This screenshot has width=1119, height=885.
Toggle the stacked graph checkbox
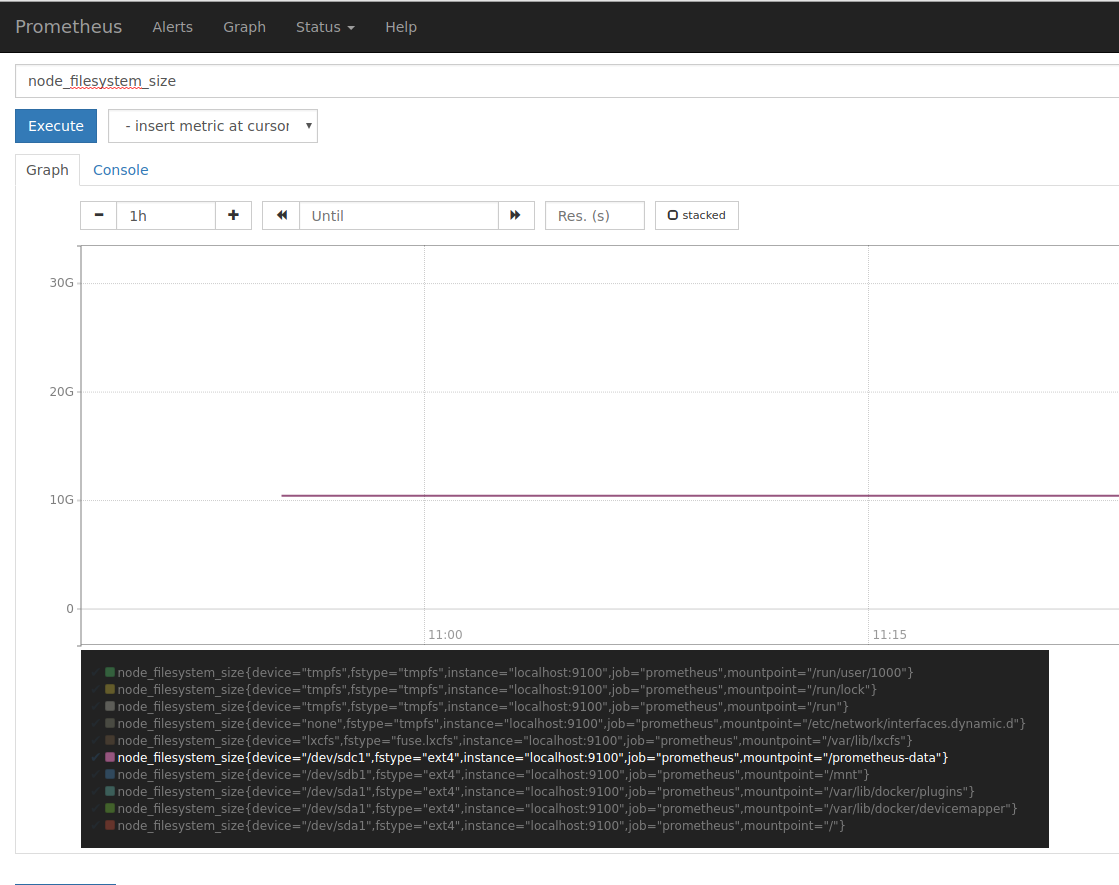coord(697,216)
